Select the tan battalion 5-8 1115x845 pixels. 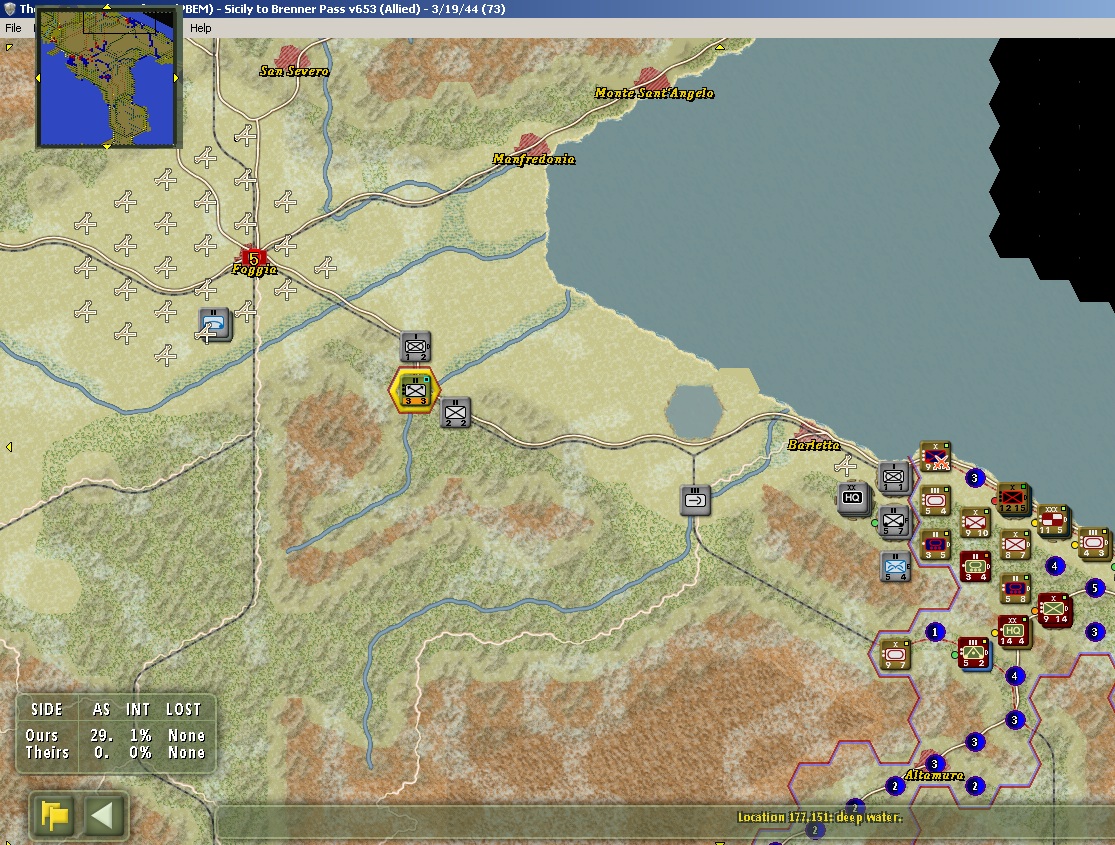[x=1015, y=589]
